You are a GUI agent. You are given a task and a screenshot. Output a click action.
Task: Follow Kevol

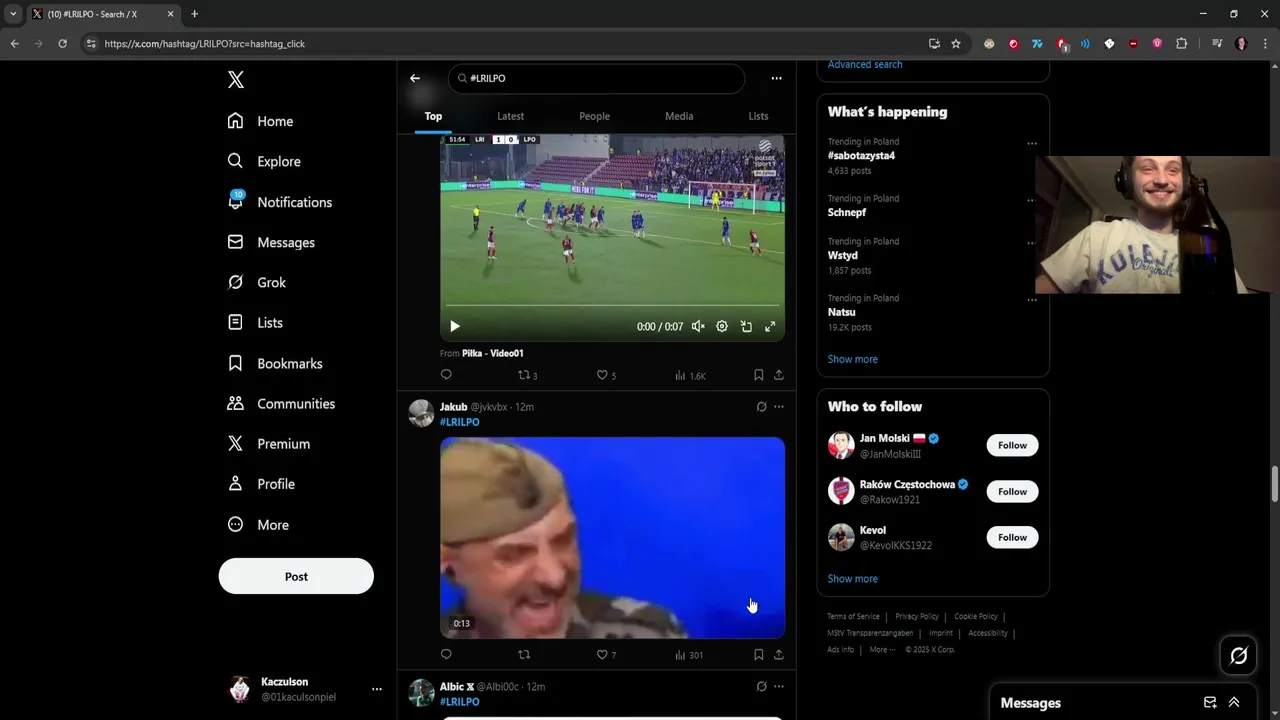(x=1012, y=537)
